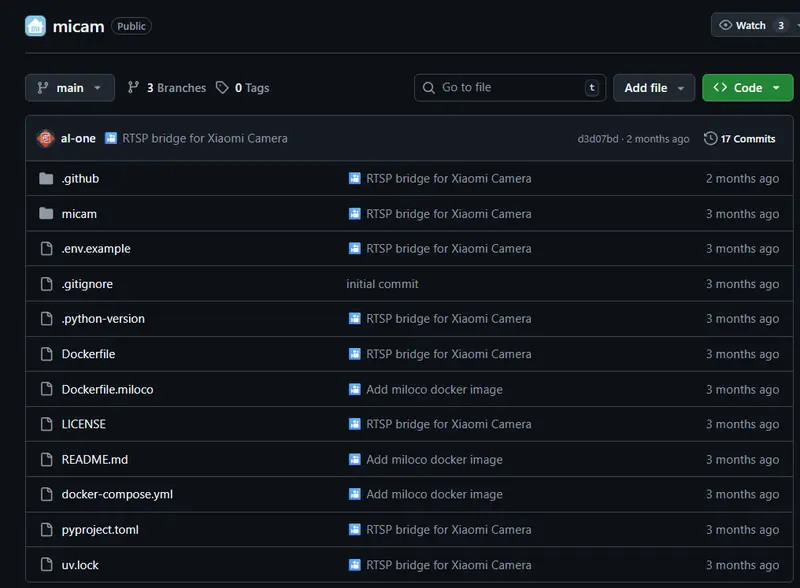Open the micam folder icon
The height and width of the screenshot is (588, 800).
click(46, 214)
